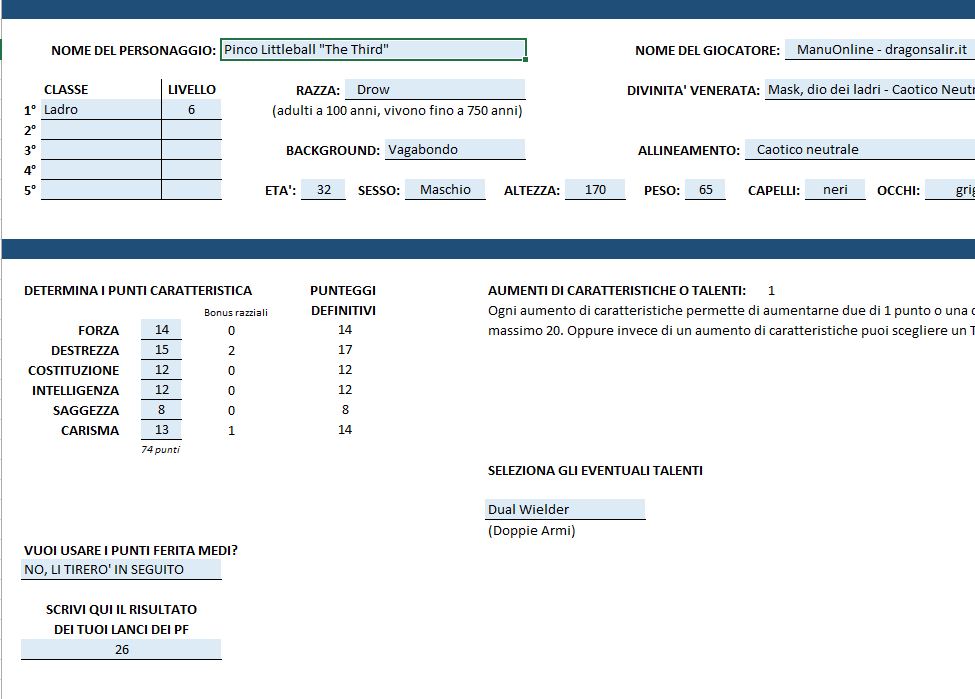Click the character name field 'Pinco Littleball'

[x=372, y=50]
